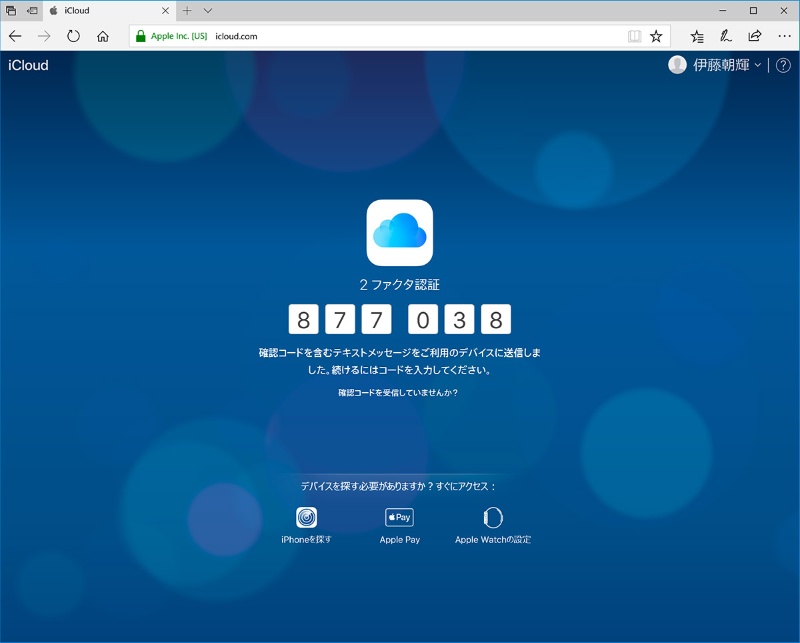The width and height of the screenshot is (800, 643).
Task: Open the browser home page
Action: [103, 36]
